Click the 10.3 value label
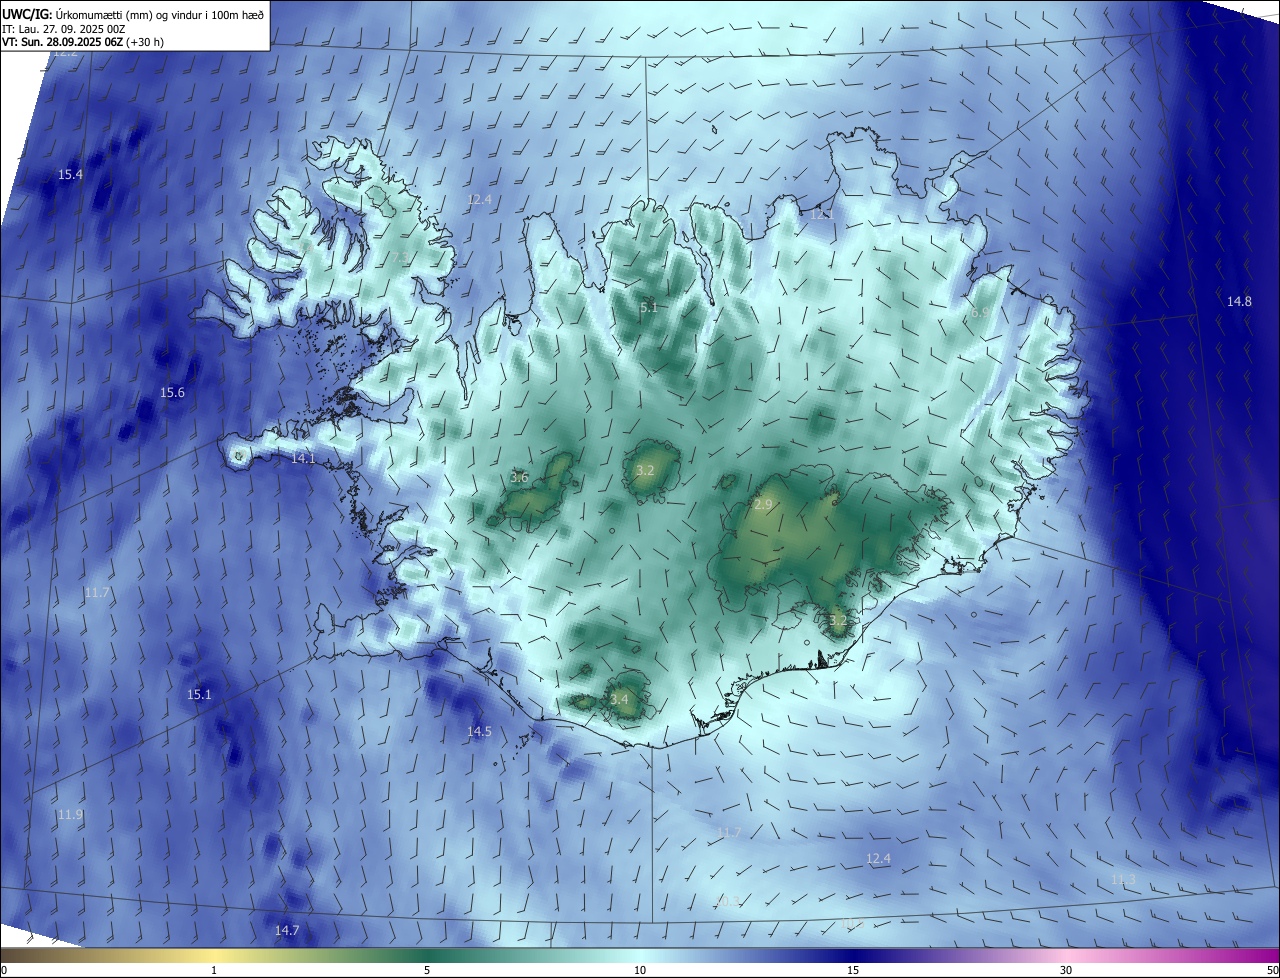The width and height of the screenshot is (1280, 978). click(728, 901)
